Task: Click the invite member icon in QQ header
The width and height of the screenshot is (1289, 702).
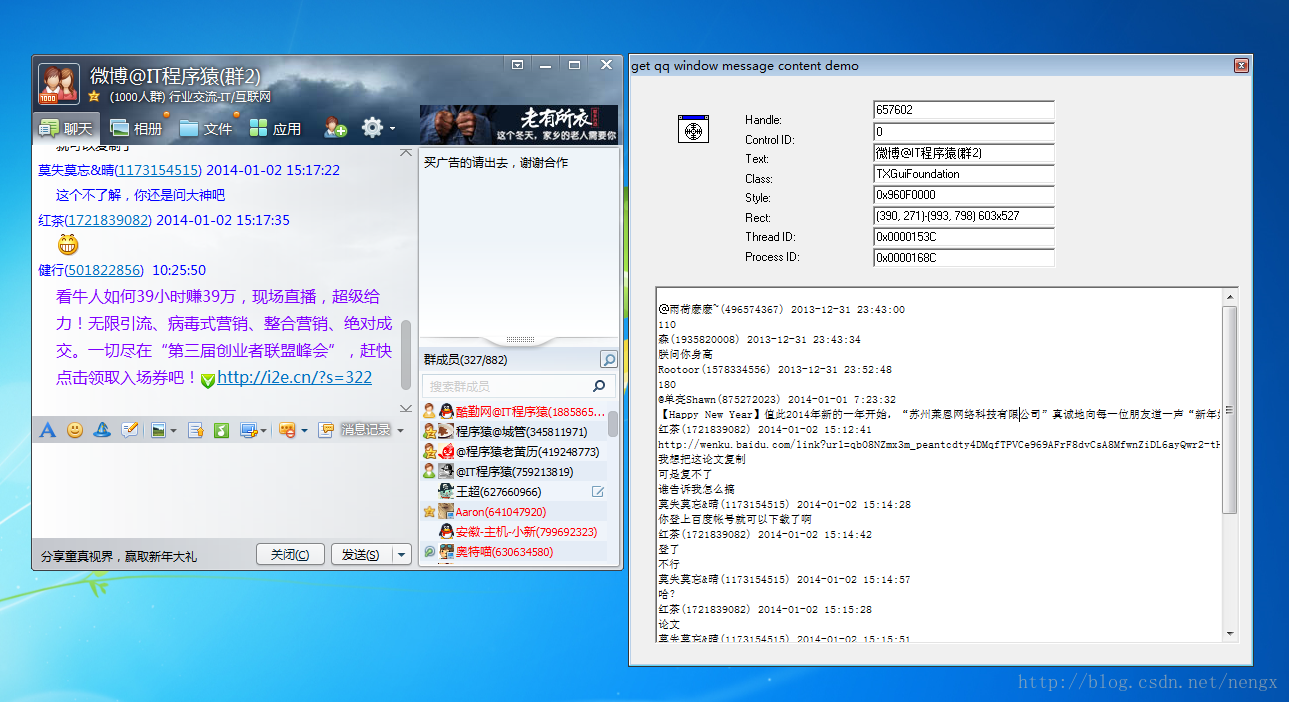Action: tap(335, 128)
